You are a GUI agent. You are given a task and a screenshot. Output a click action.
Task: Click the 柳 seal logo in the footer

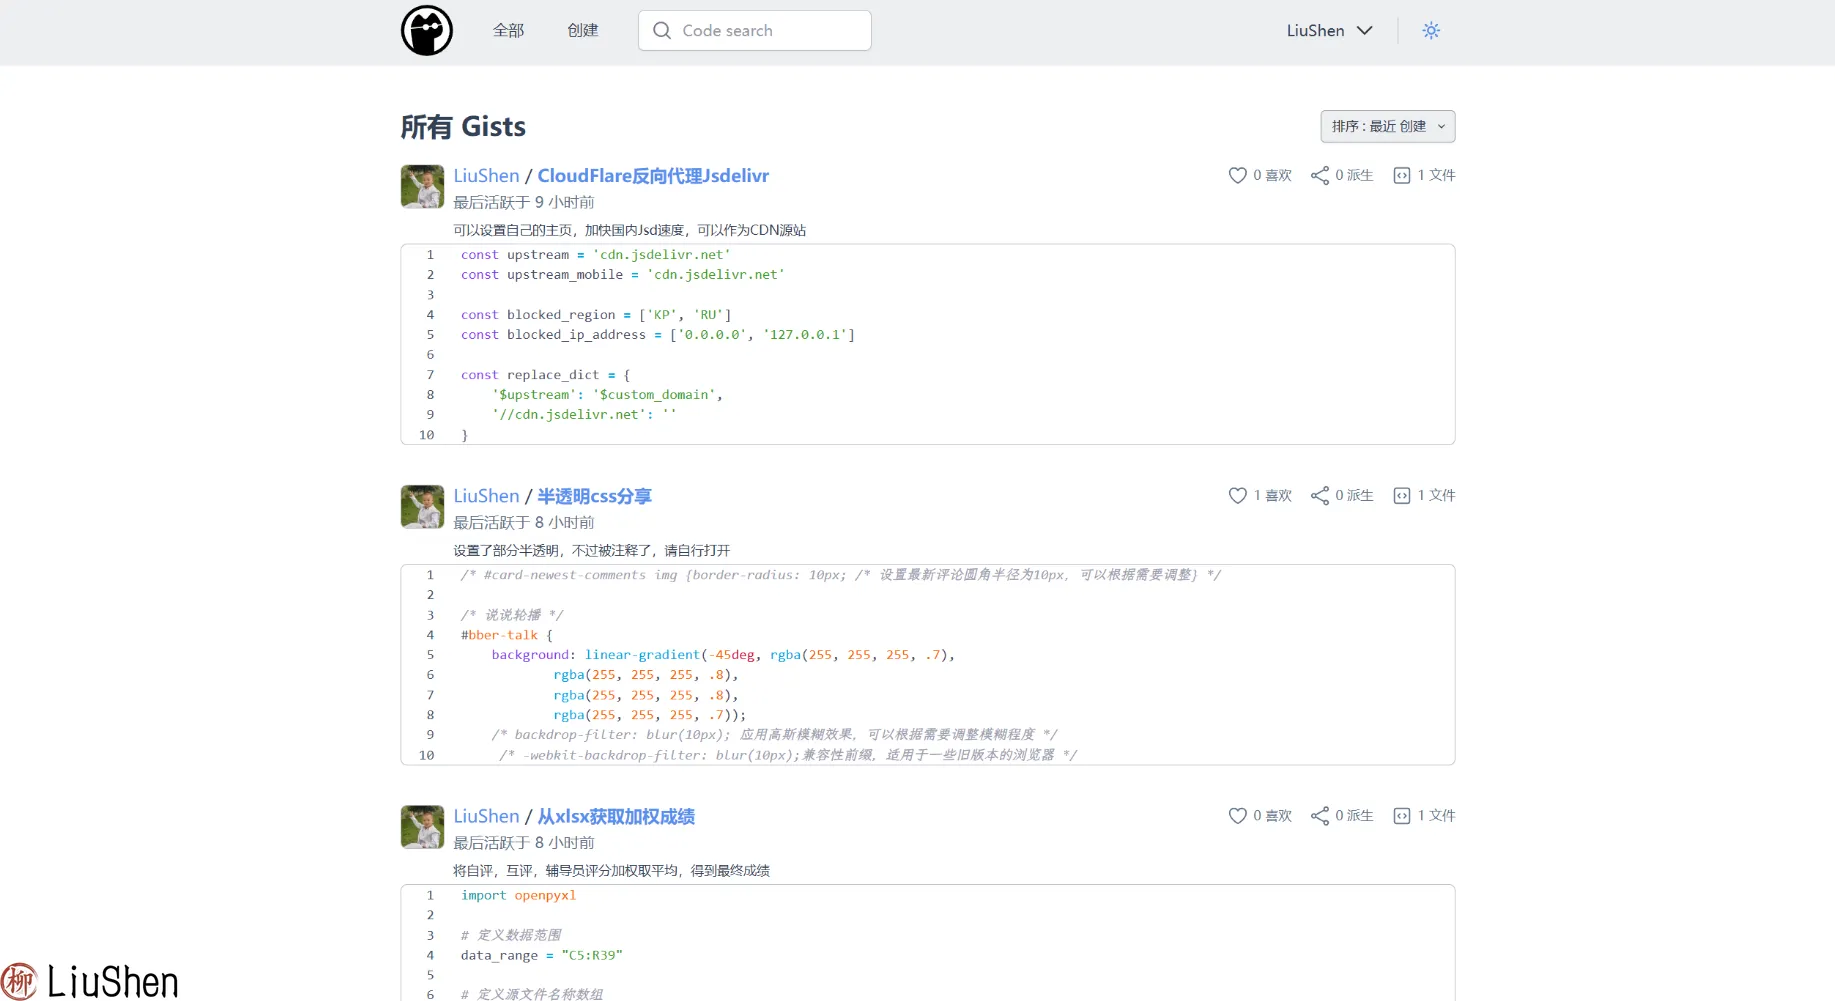tap(20, 981)
